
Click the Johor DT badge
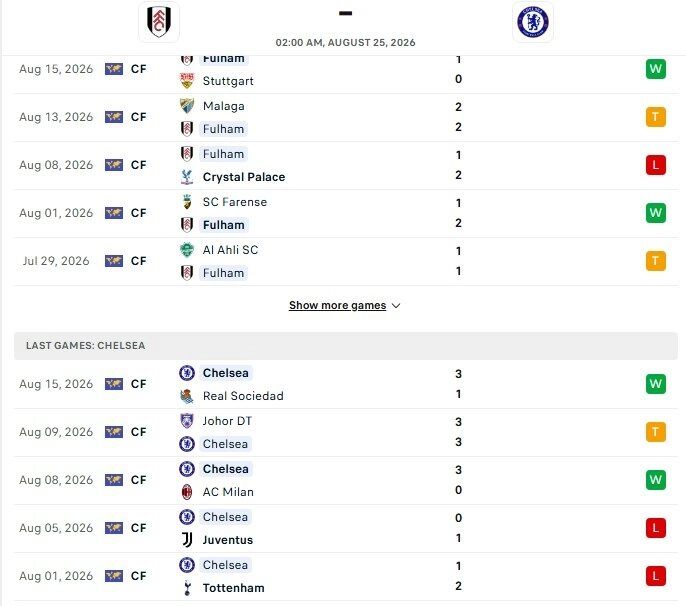tap(187, 421)
